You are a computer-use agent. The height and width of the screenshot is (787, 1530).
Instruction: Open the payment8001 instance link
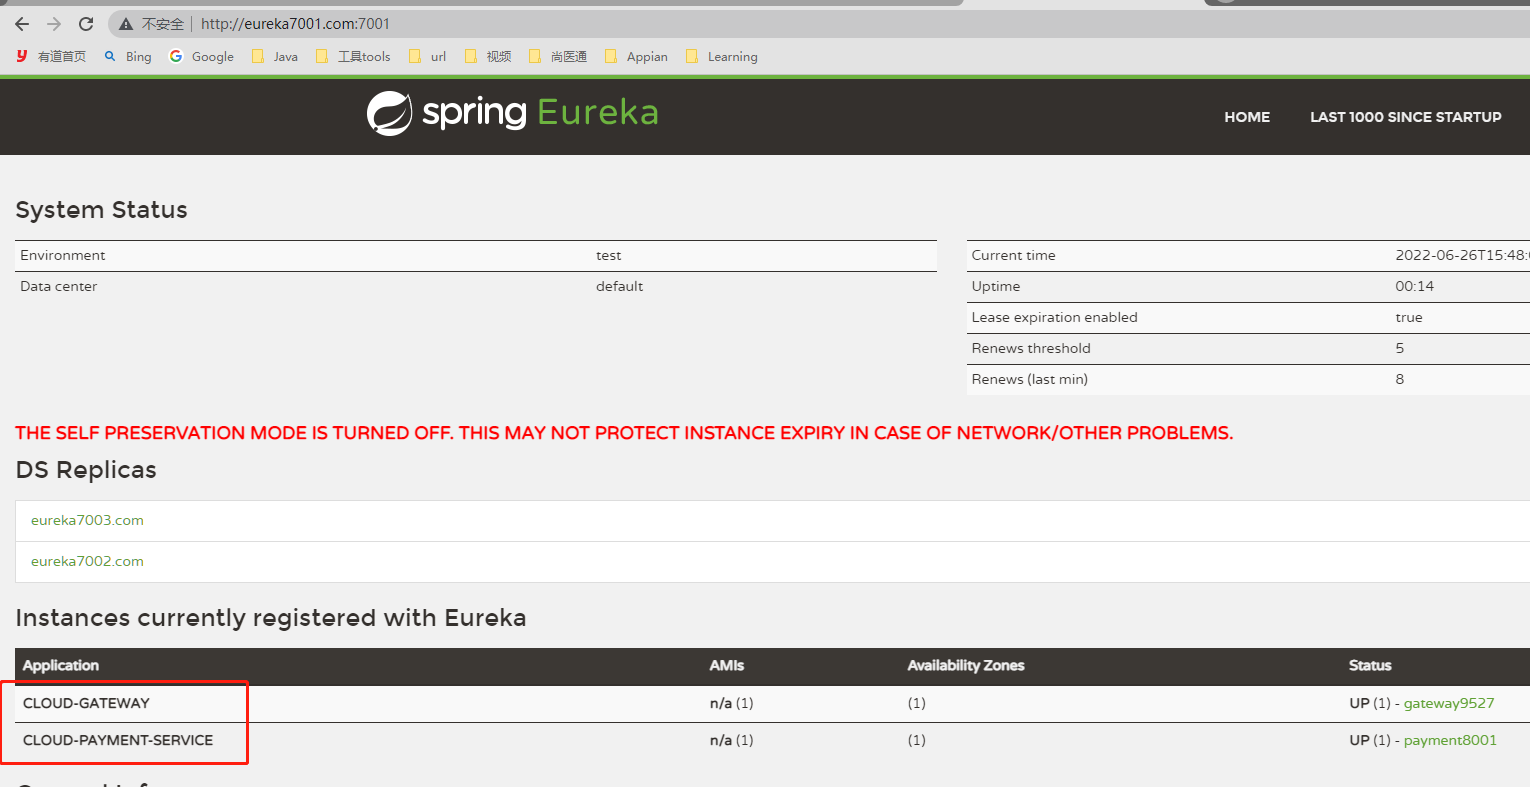[x=1450, y=740]
